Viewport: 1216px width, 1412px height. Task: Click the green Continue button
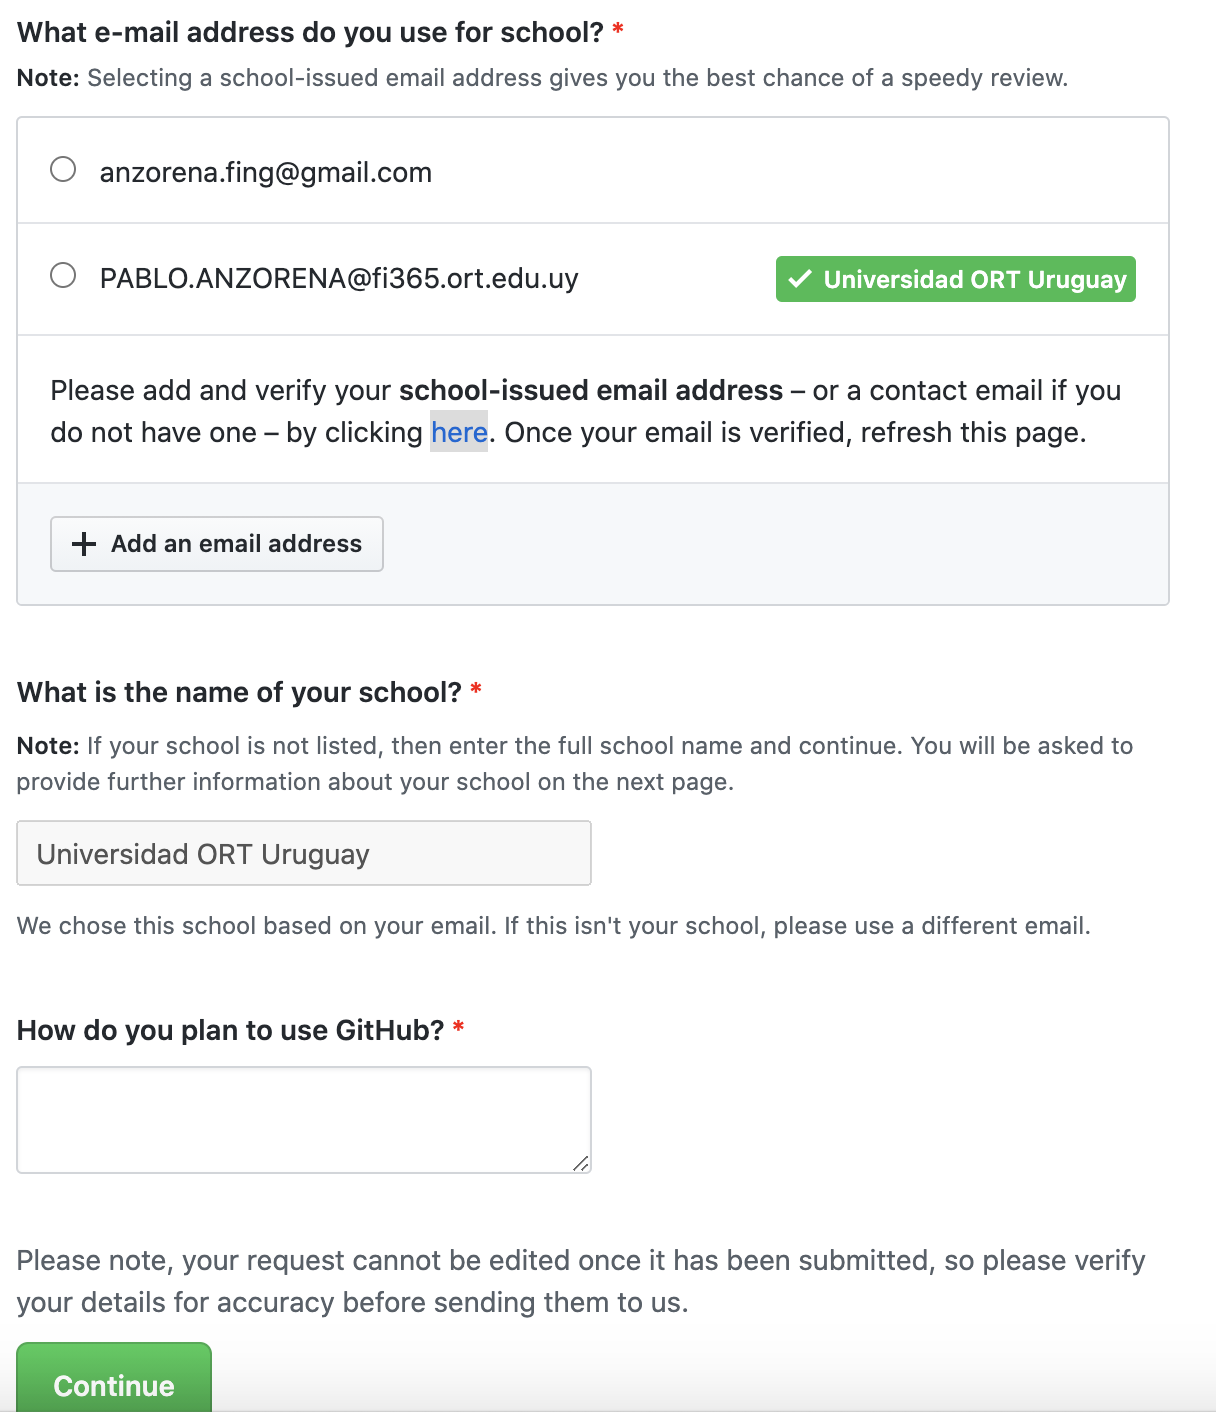[x=114, y=1378]
